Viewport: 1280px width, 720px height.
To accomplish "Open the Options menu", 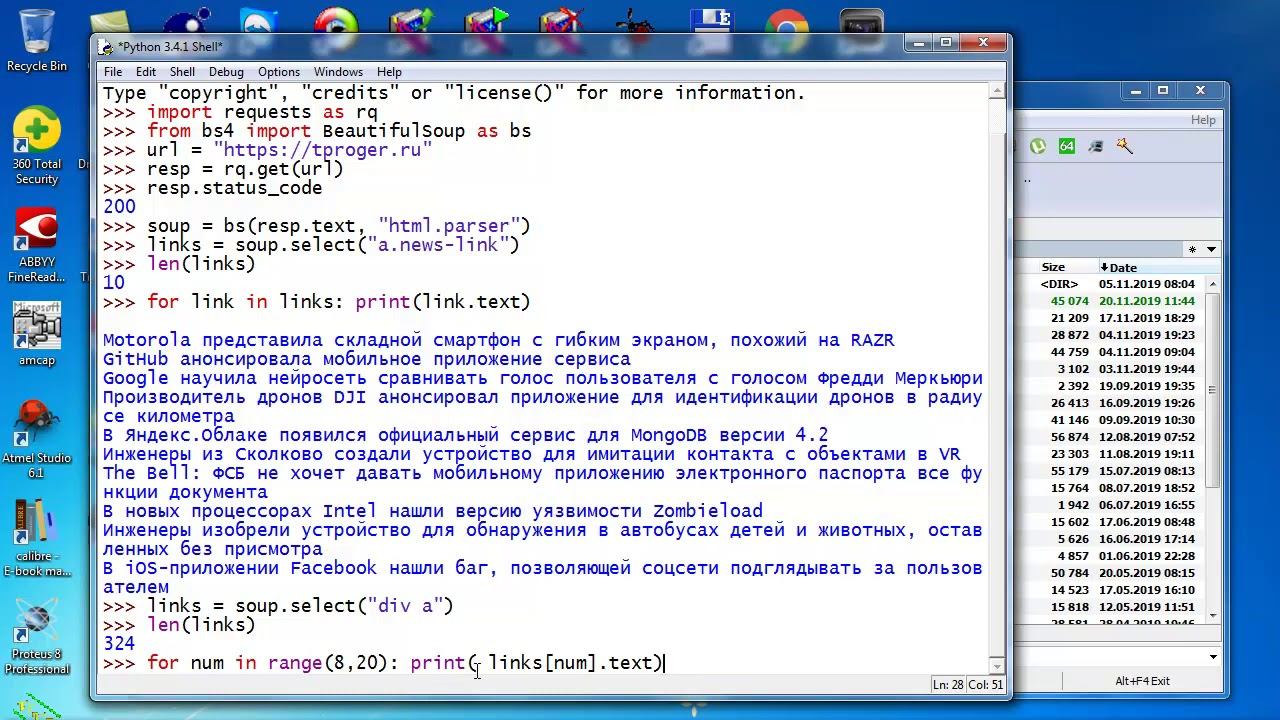I will coord(279,72).
